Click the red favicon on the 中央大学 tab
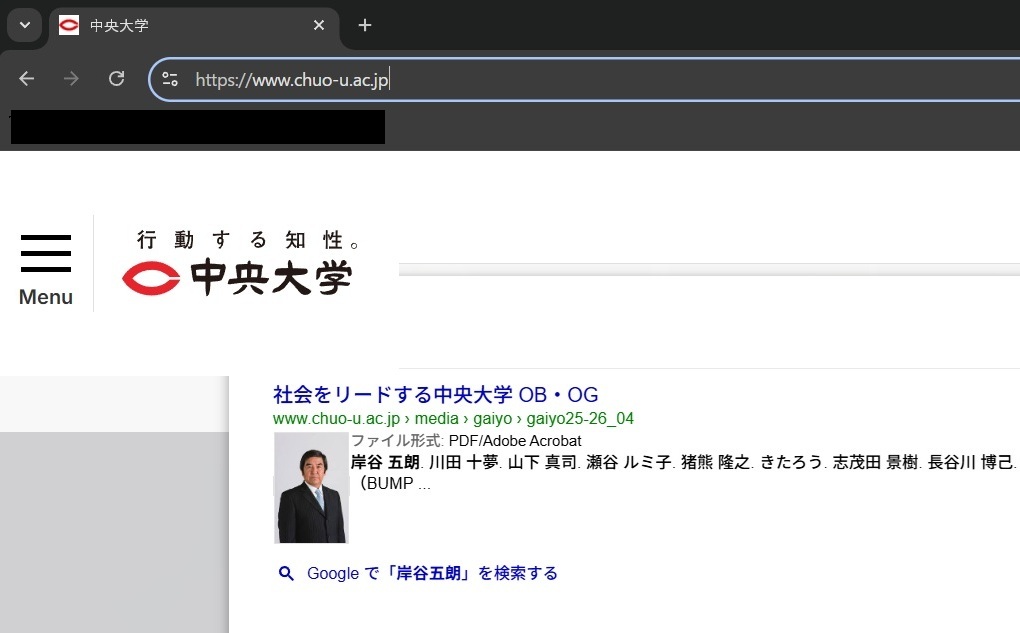 pyautogui.click(x=69, y=25)
